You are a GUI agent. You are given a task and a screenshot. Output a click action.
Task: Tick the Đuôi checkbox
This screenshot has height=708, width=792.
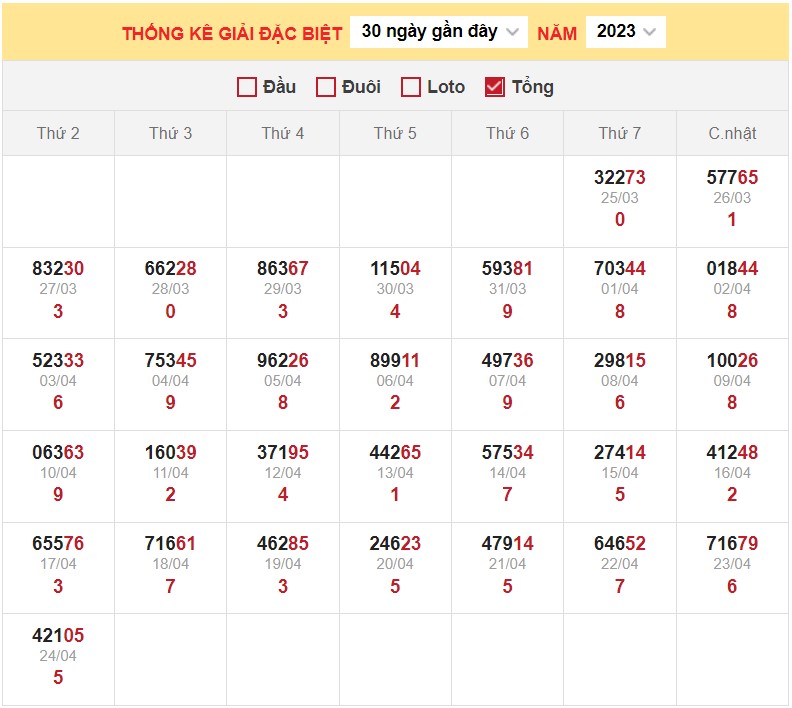click(x=325, y=87)
